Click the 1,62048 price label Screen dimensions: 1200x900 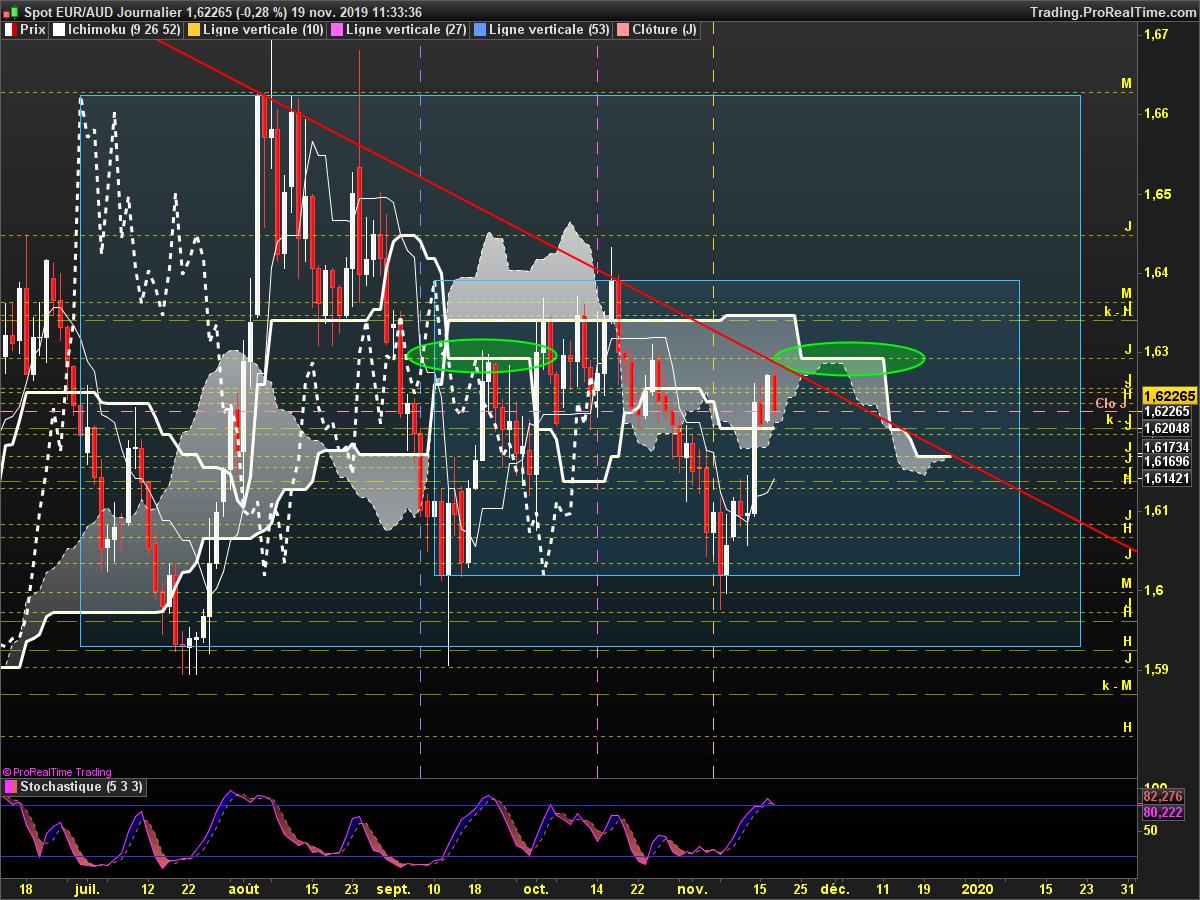[x=1165, y=427]
